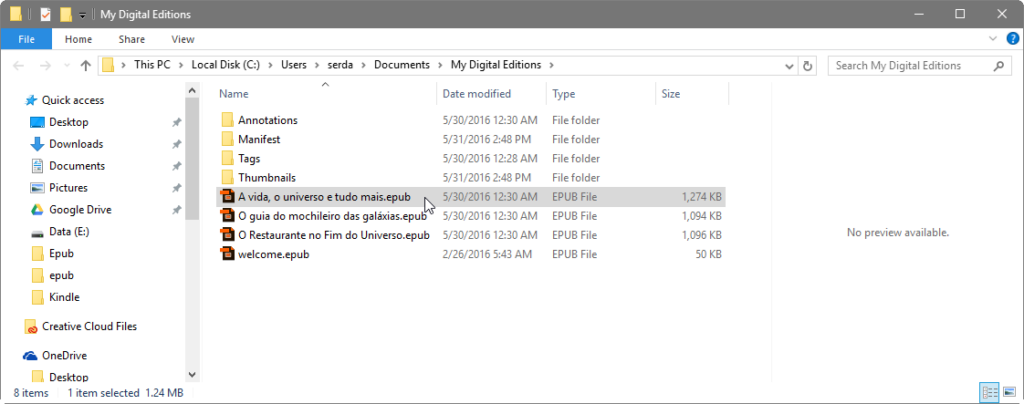Open the Customize Quick Access Toolbar dropdown

82,15
